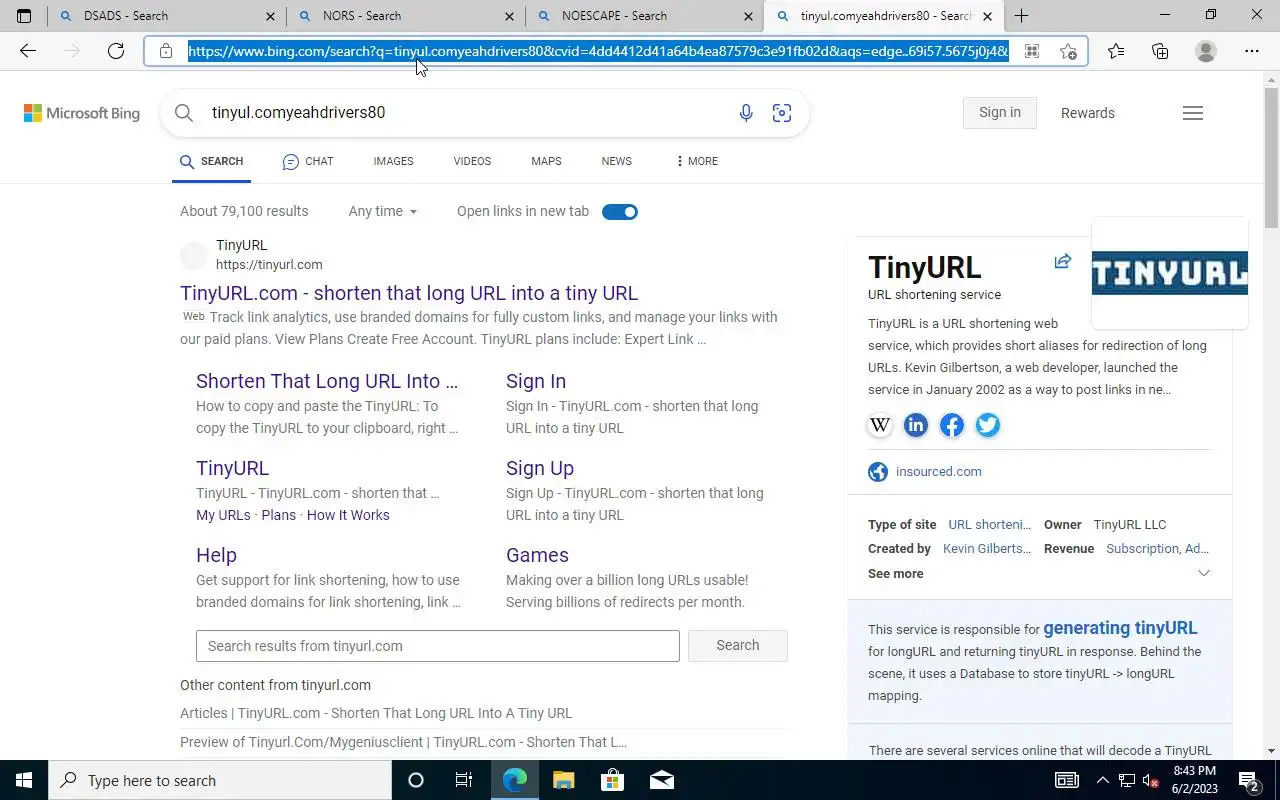Click the magnifier icon in Bing search box

coord(184,113)
